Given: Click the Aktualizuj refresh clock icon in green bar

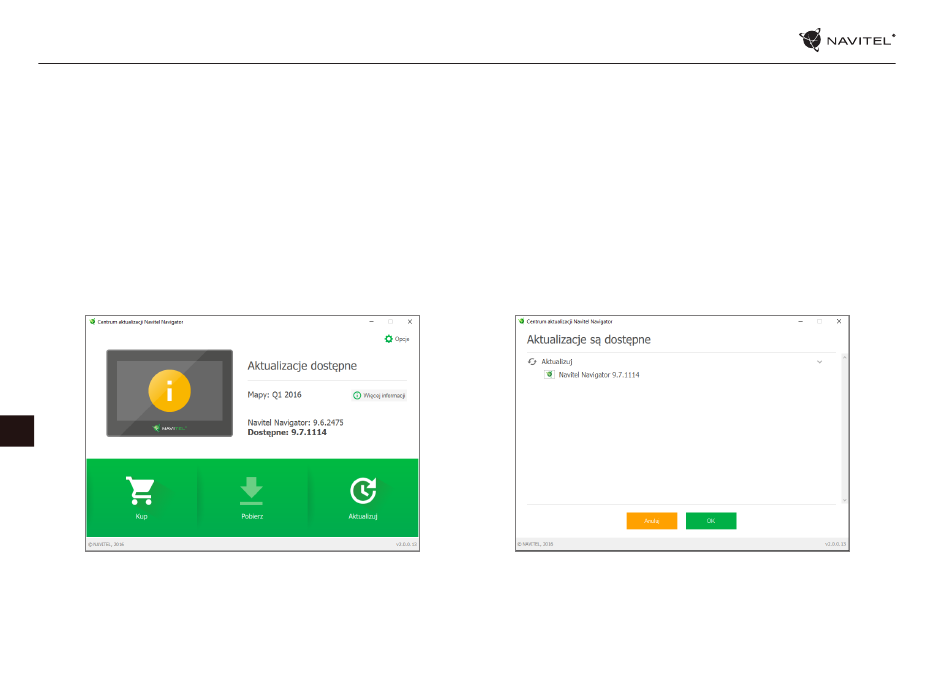Looking at the screenshot, I should (363, 491).
